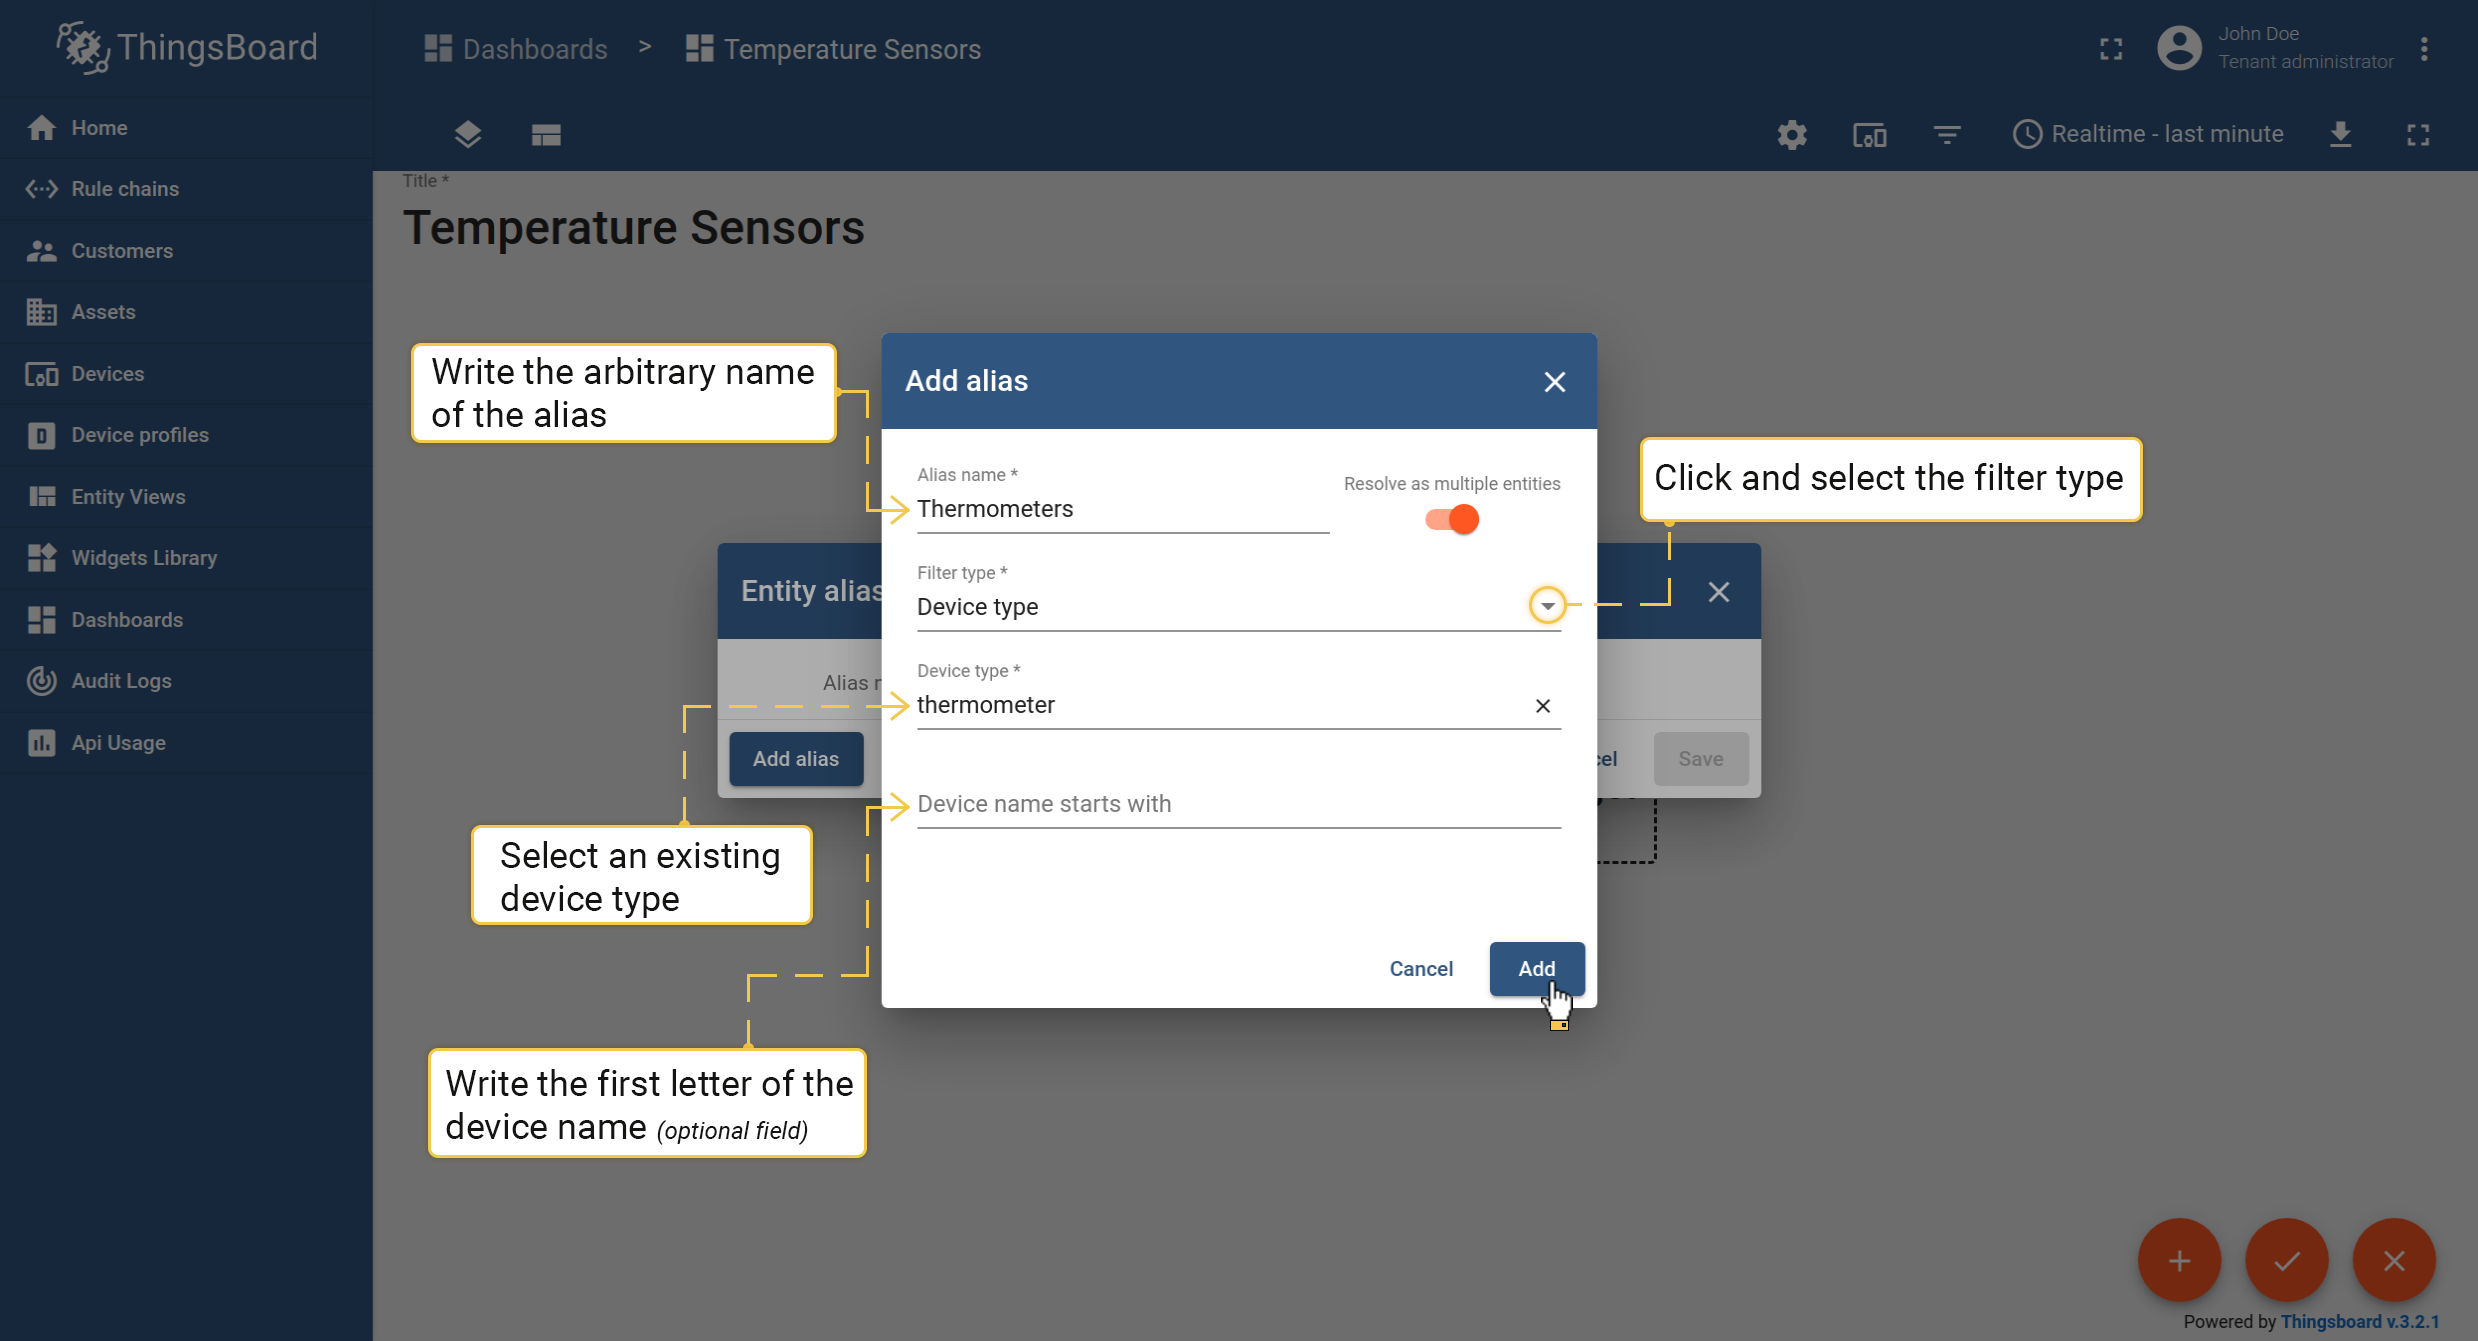Click the Device name starts with field
The image size is (2478, 1341).
[x=1238, y=804]
